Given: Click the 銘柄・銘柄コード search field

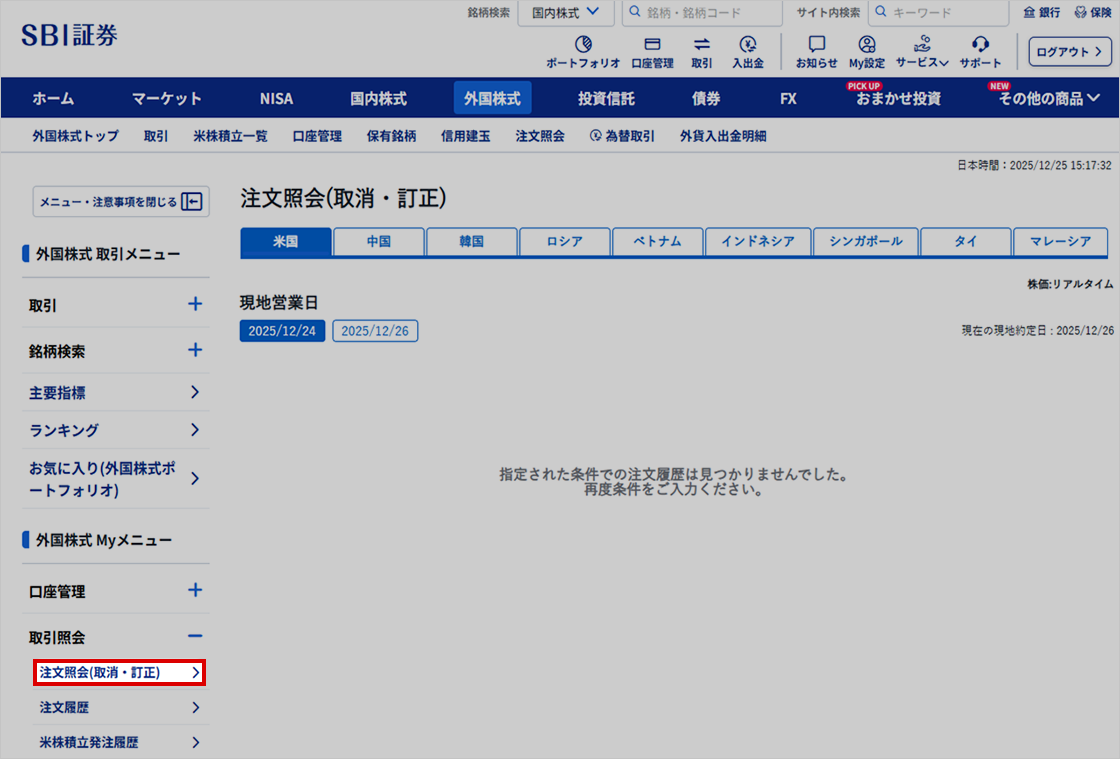Looking at the screenshot, I should pyautogui.click(x=700, y=13).
